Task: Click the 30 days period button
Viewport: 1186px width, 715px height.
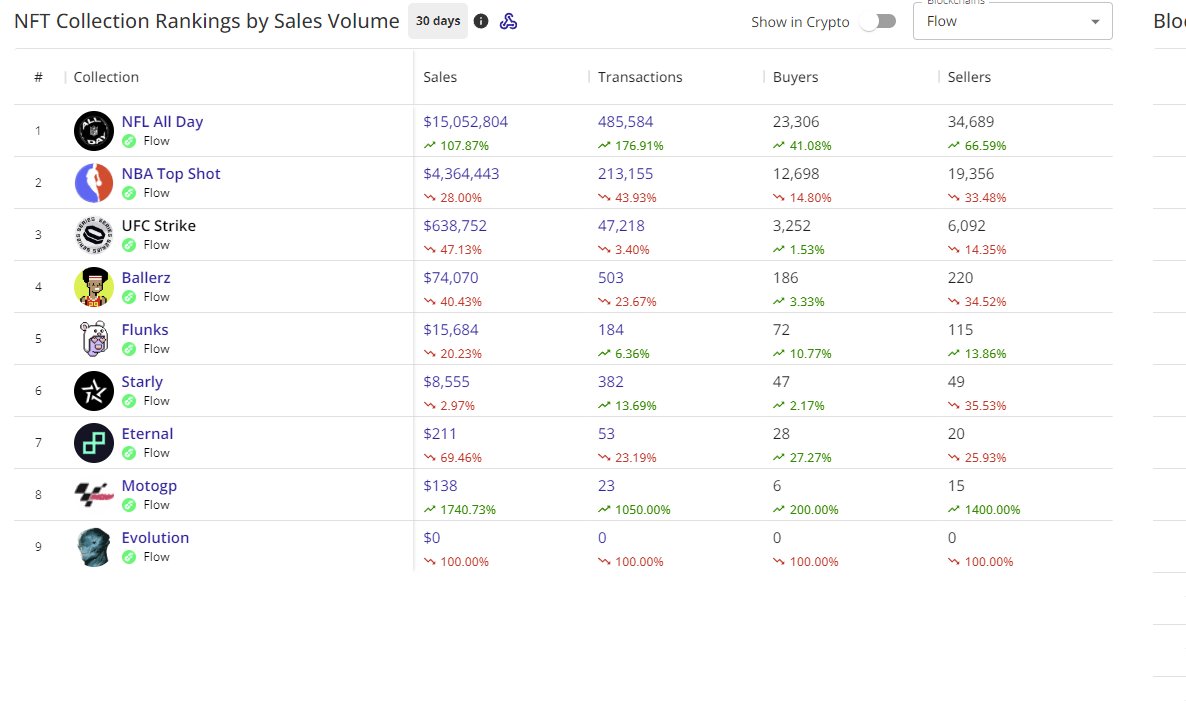Action: click(x=438, y=21)
